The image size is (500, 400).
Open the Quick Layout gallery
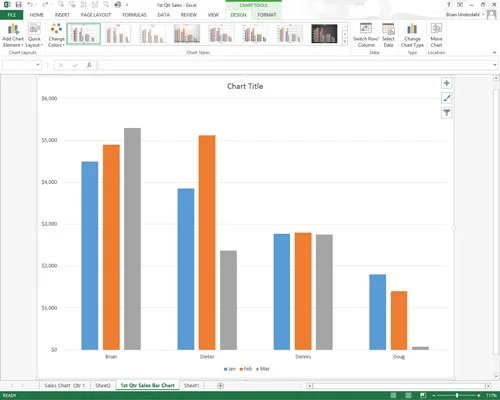(34, 35)
